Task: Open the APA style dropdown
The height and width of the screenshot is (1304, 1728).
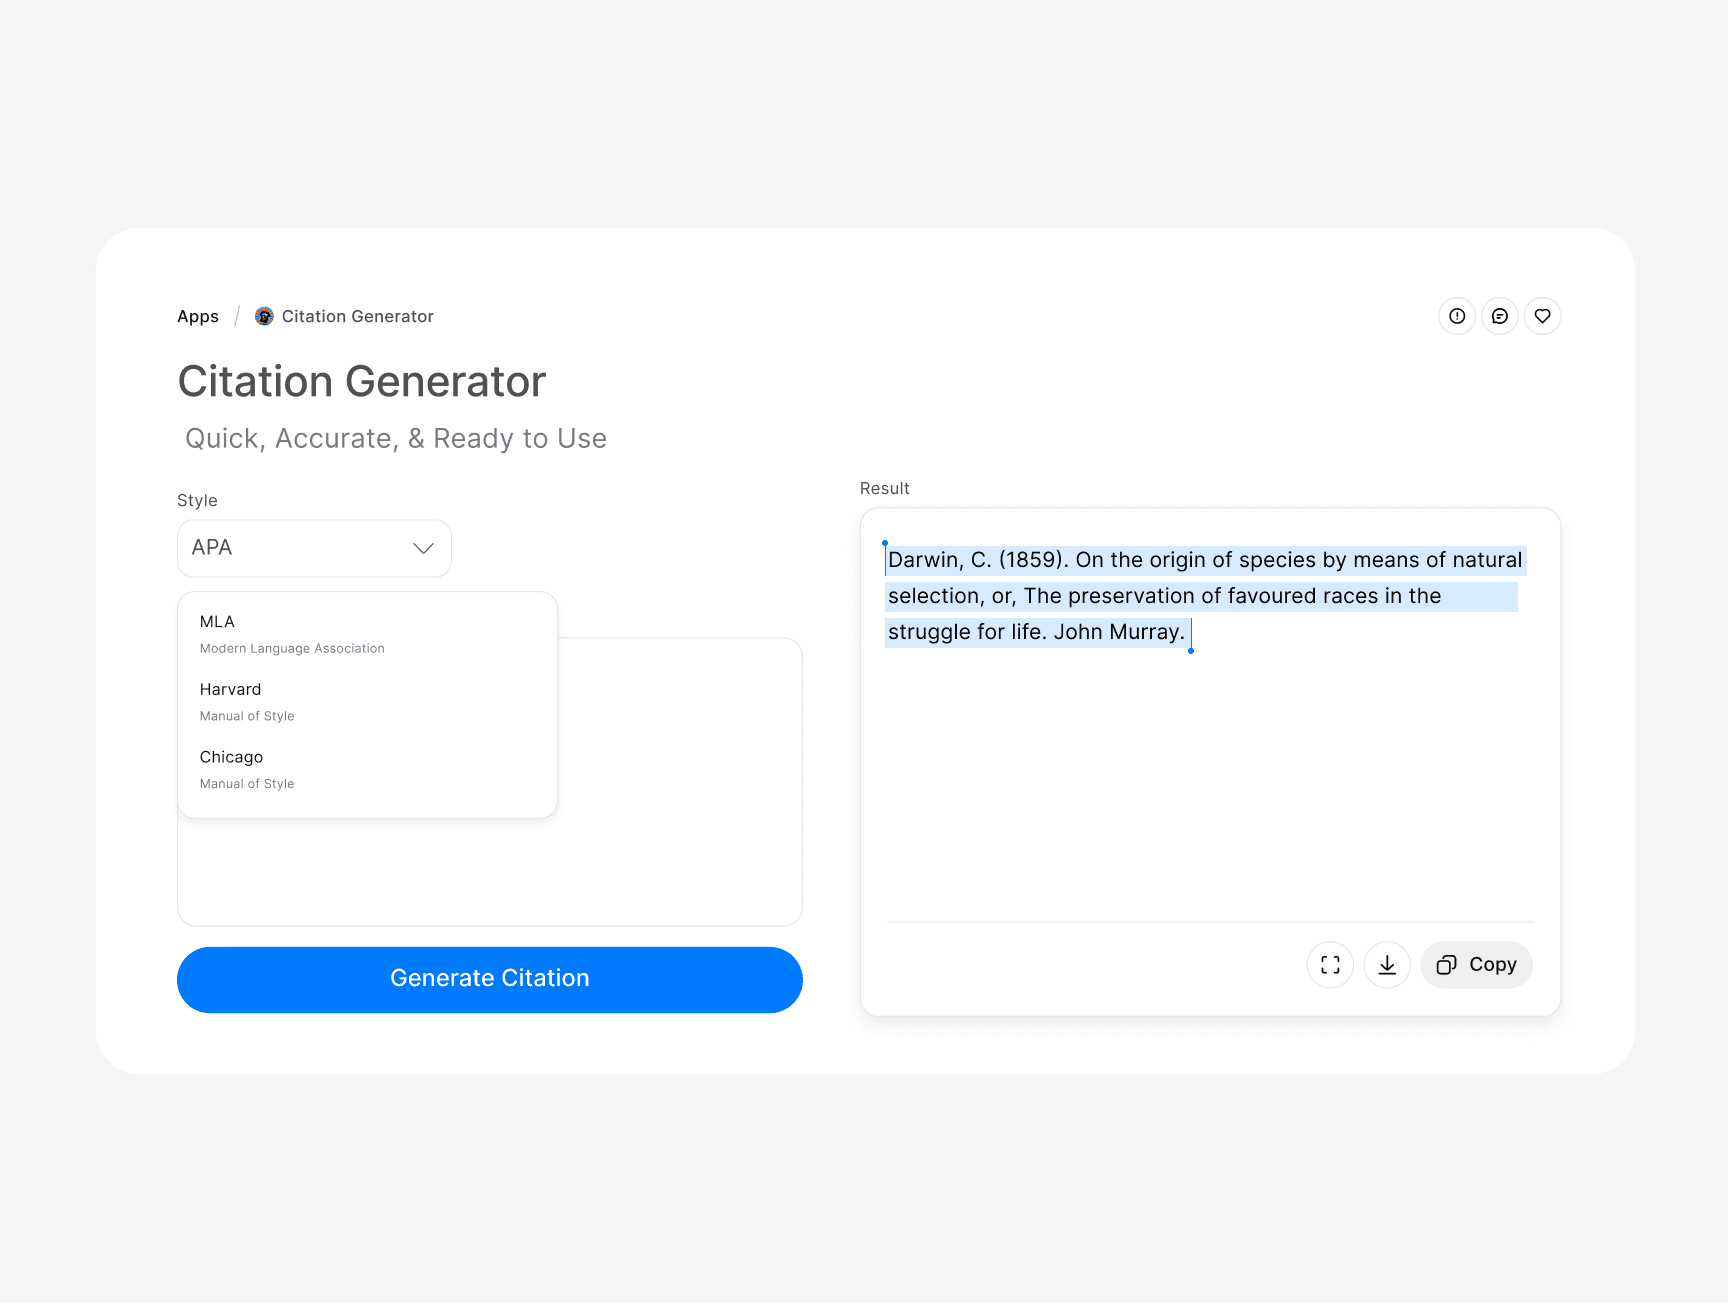Action: point(313,547)
